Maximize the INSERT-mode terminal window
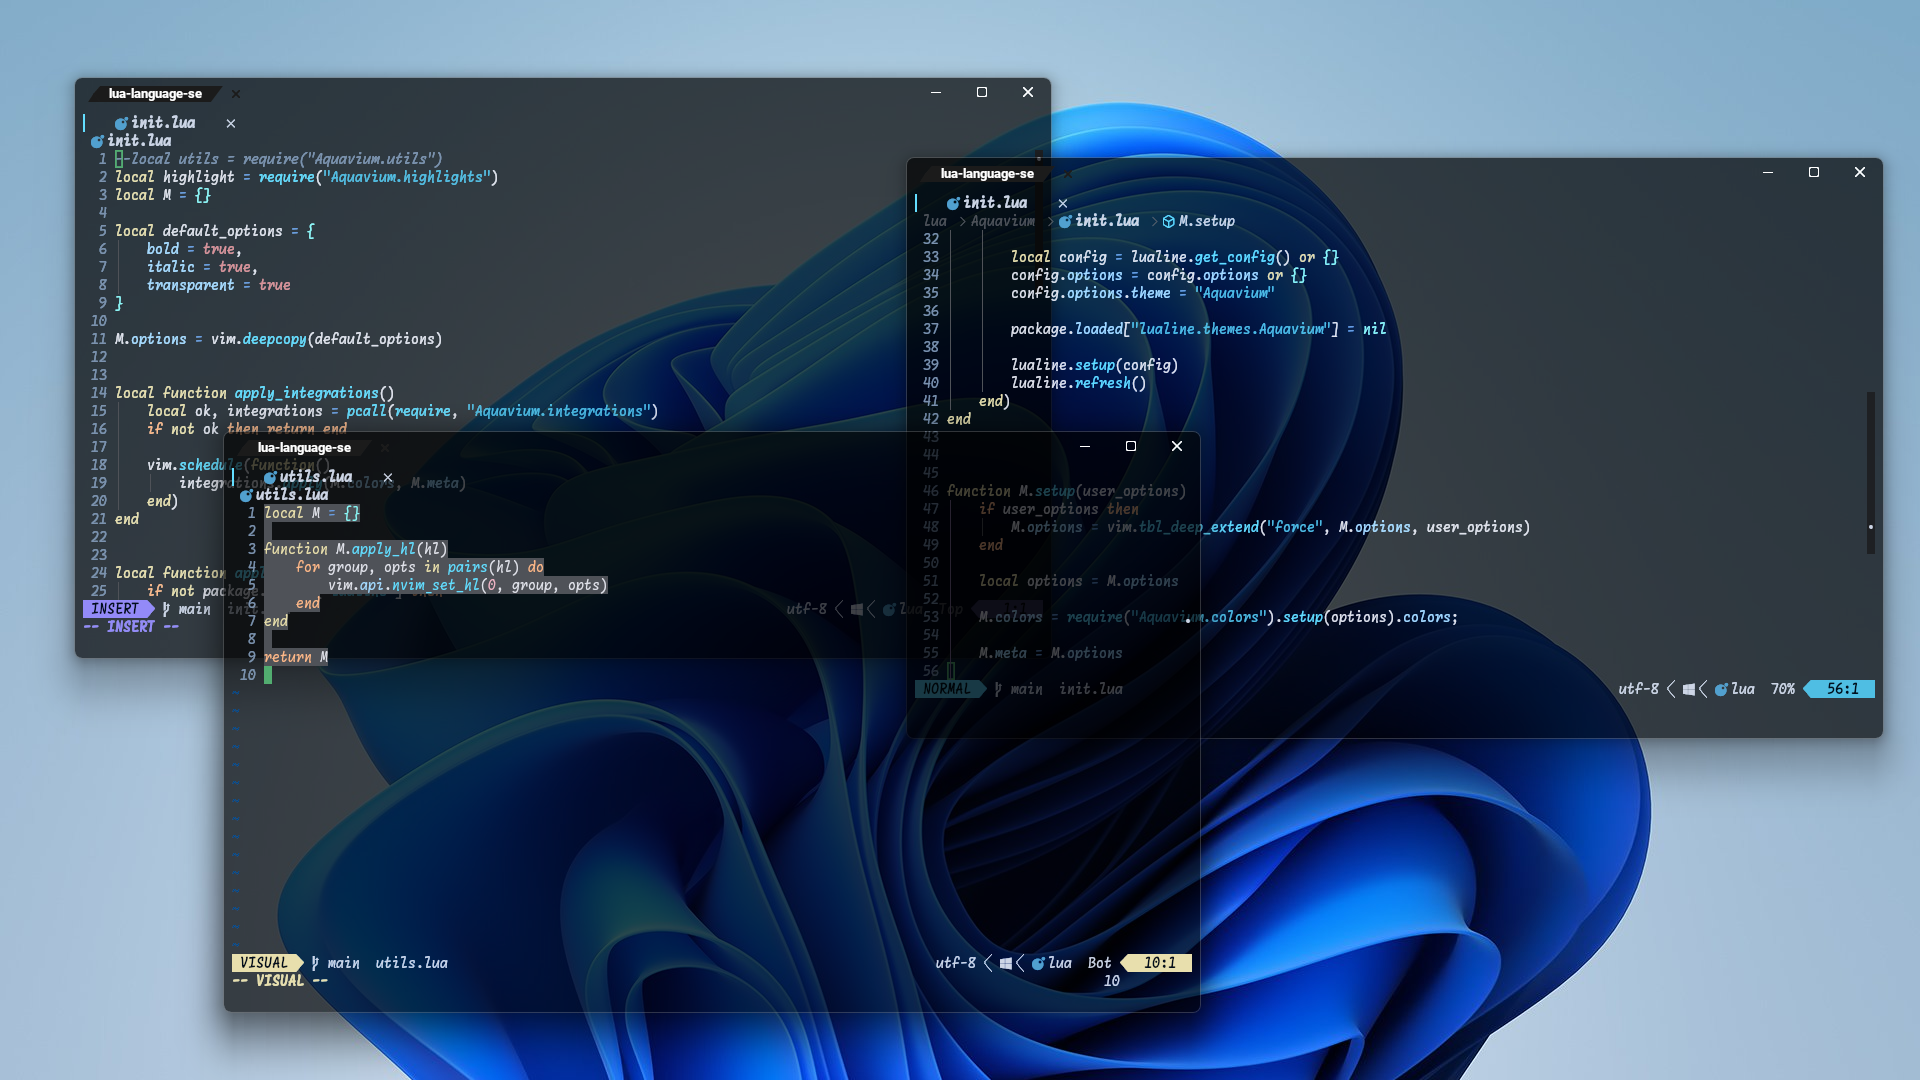The width and height of the screenshot is (1920, 1080). click(982, 92)
